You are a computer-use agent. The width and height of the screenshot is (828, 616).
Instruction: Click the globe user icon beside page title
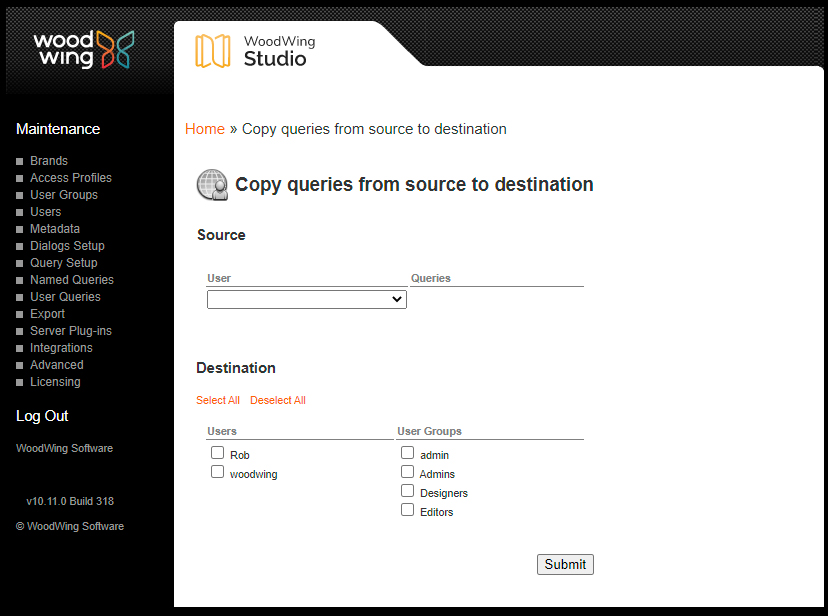212,185
